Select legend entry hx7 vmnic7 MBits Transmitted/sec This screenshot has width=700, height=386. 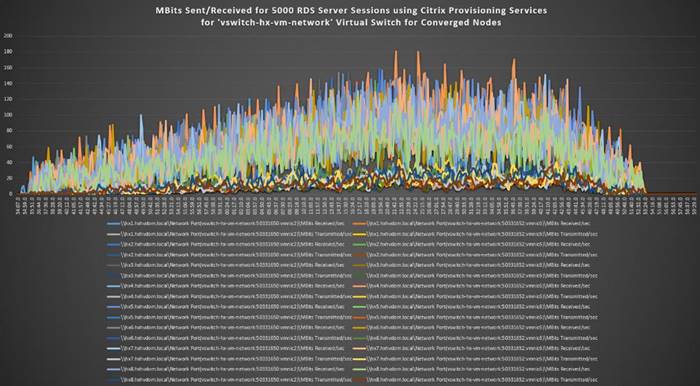coord(475,359)
